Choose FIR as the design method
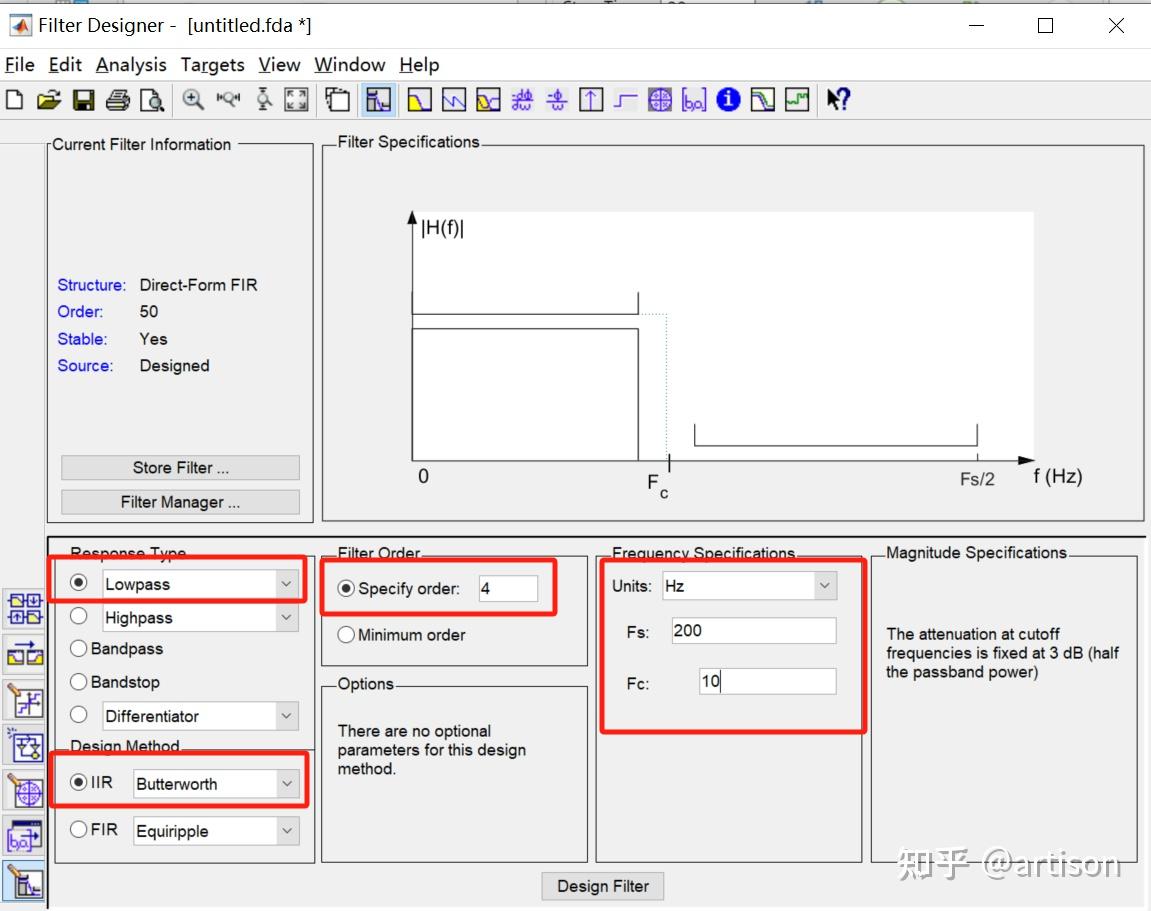Viewport: 1151px width, 911px height. pos(78,831)
